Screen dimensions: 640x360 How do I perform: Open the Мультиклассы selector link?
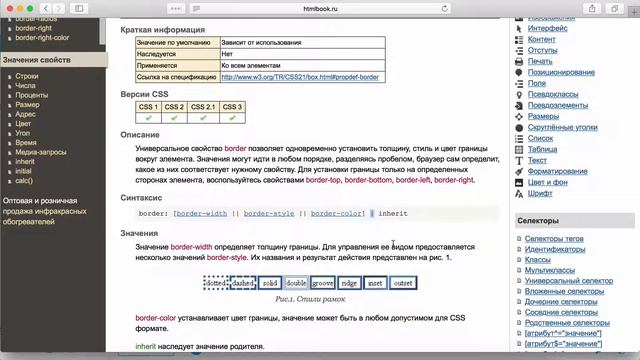[550, 270]
